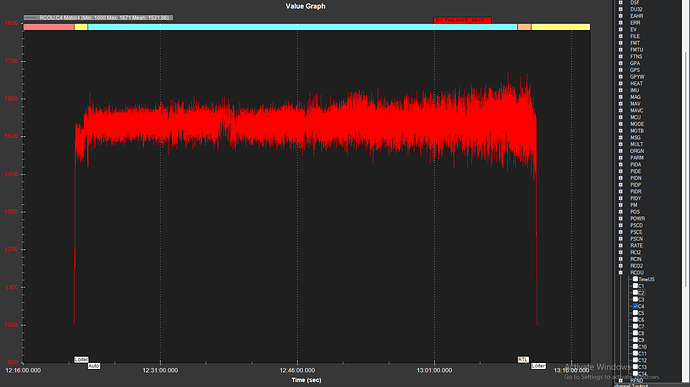This screenshot has height=387, width=690.
Task: Select the PIDN tree item
Action: pos(635,178)
